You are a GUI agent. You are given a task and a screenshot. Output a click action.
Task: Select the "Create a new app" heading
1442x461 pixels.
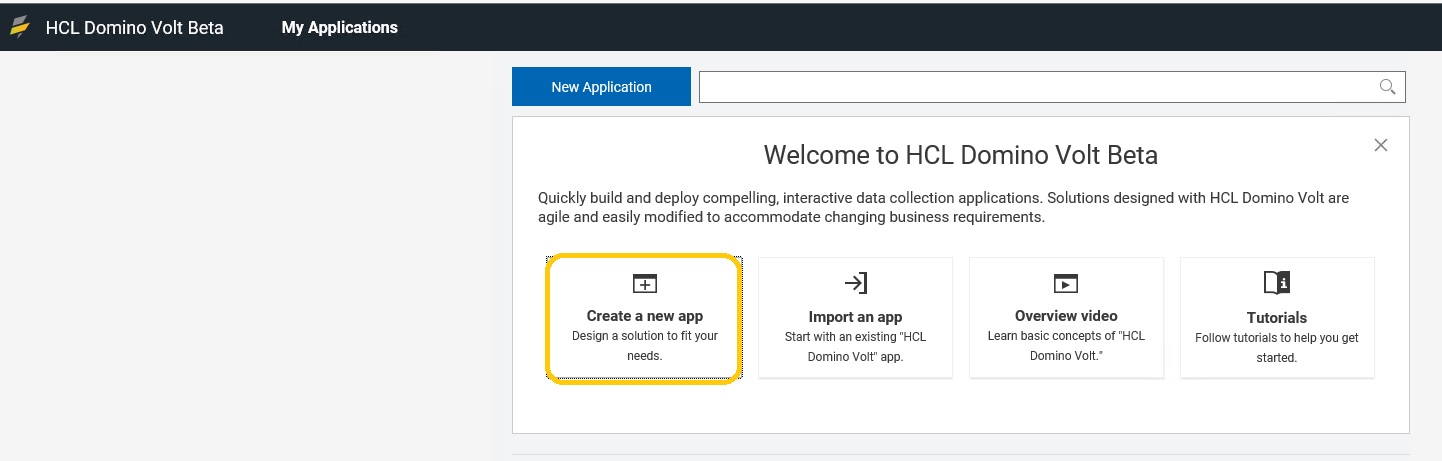click(x=645, y=316)
